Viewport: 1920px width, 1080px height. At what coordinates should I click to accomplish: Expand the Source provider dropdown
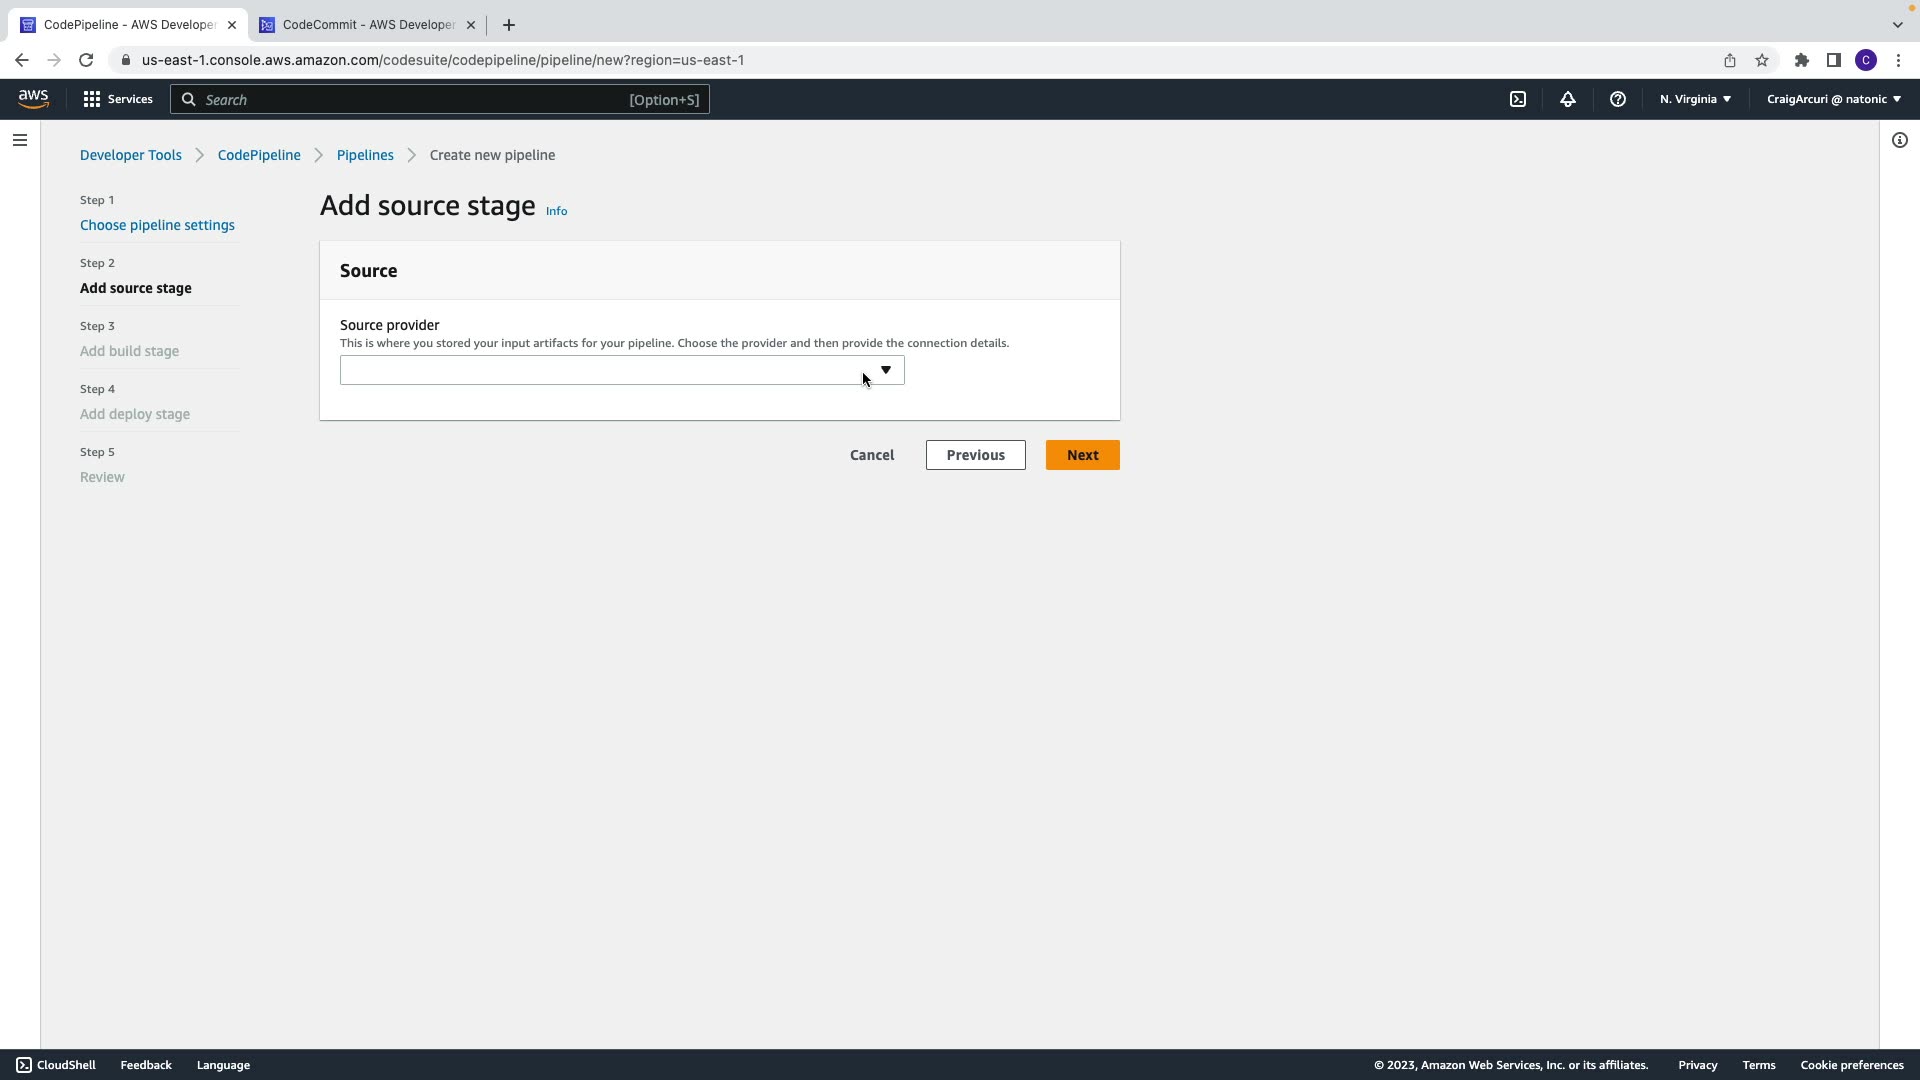click(x=622, y=370)
